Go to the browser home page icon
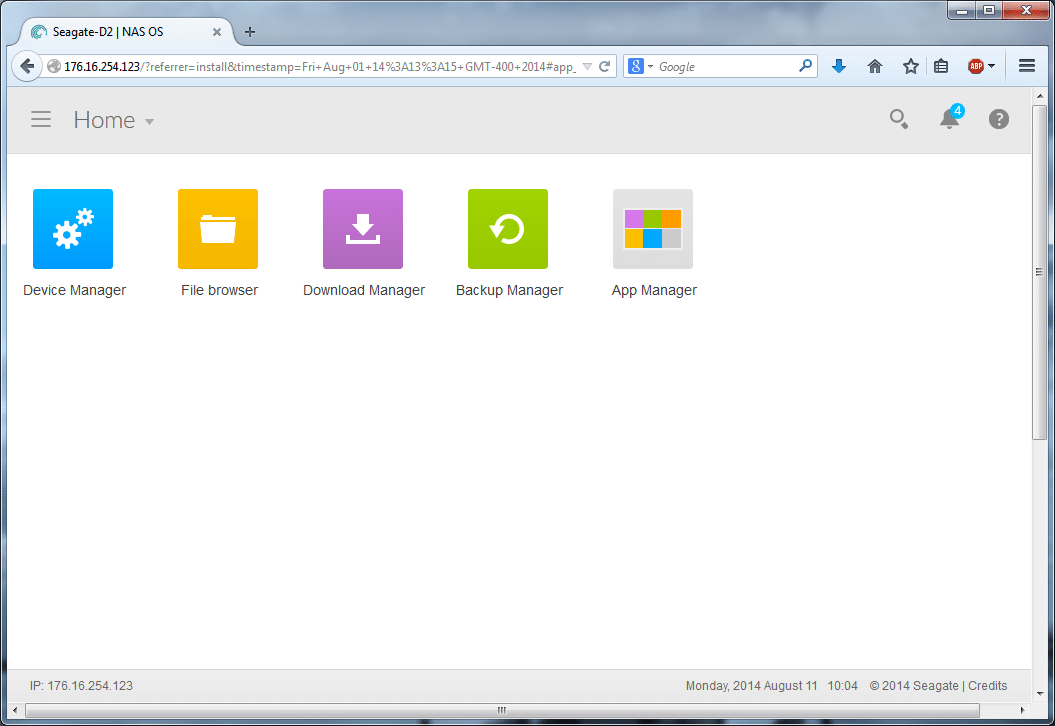1055x726 pixels. 875,66
